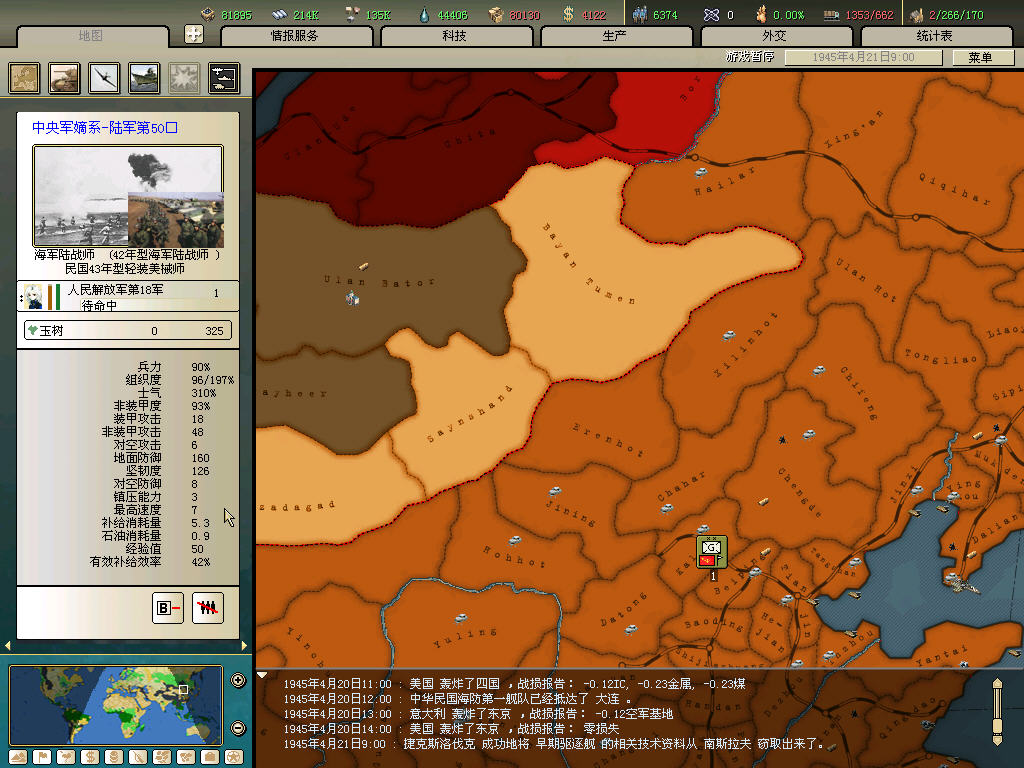The height and width of the screenshot is (768, 1024).
Task: Click the unit counter on the map
Action: tap(712, 552)
